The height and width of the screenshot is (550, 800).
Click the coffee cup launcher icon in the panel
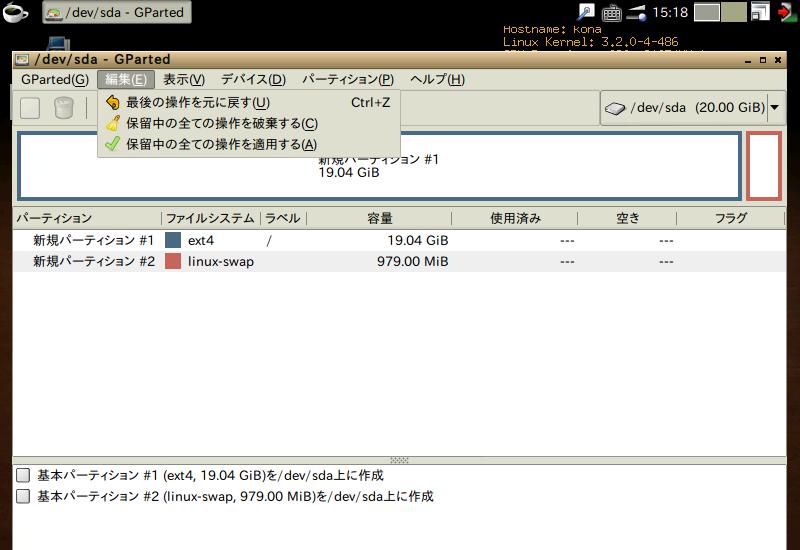pyautogui.click(x=16, y=12)
